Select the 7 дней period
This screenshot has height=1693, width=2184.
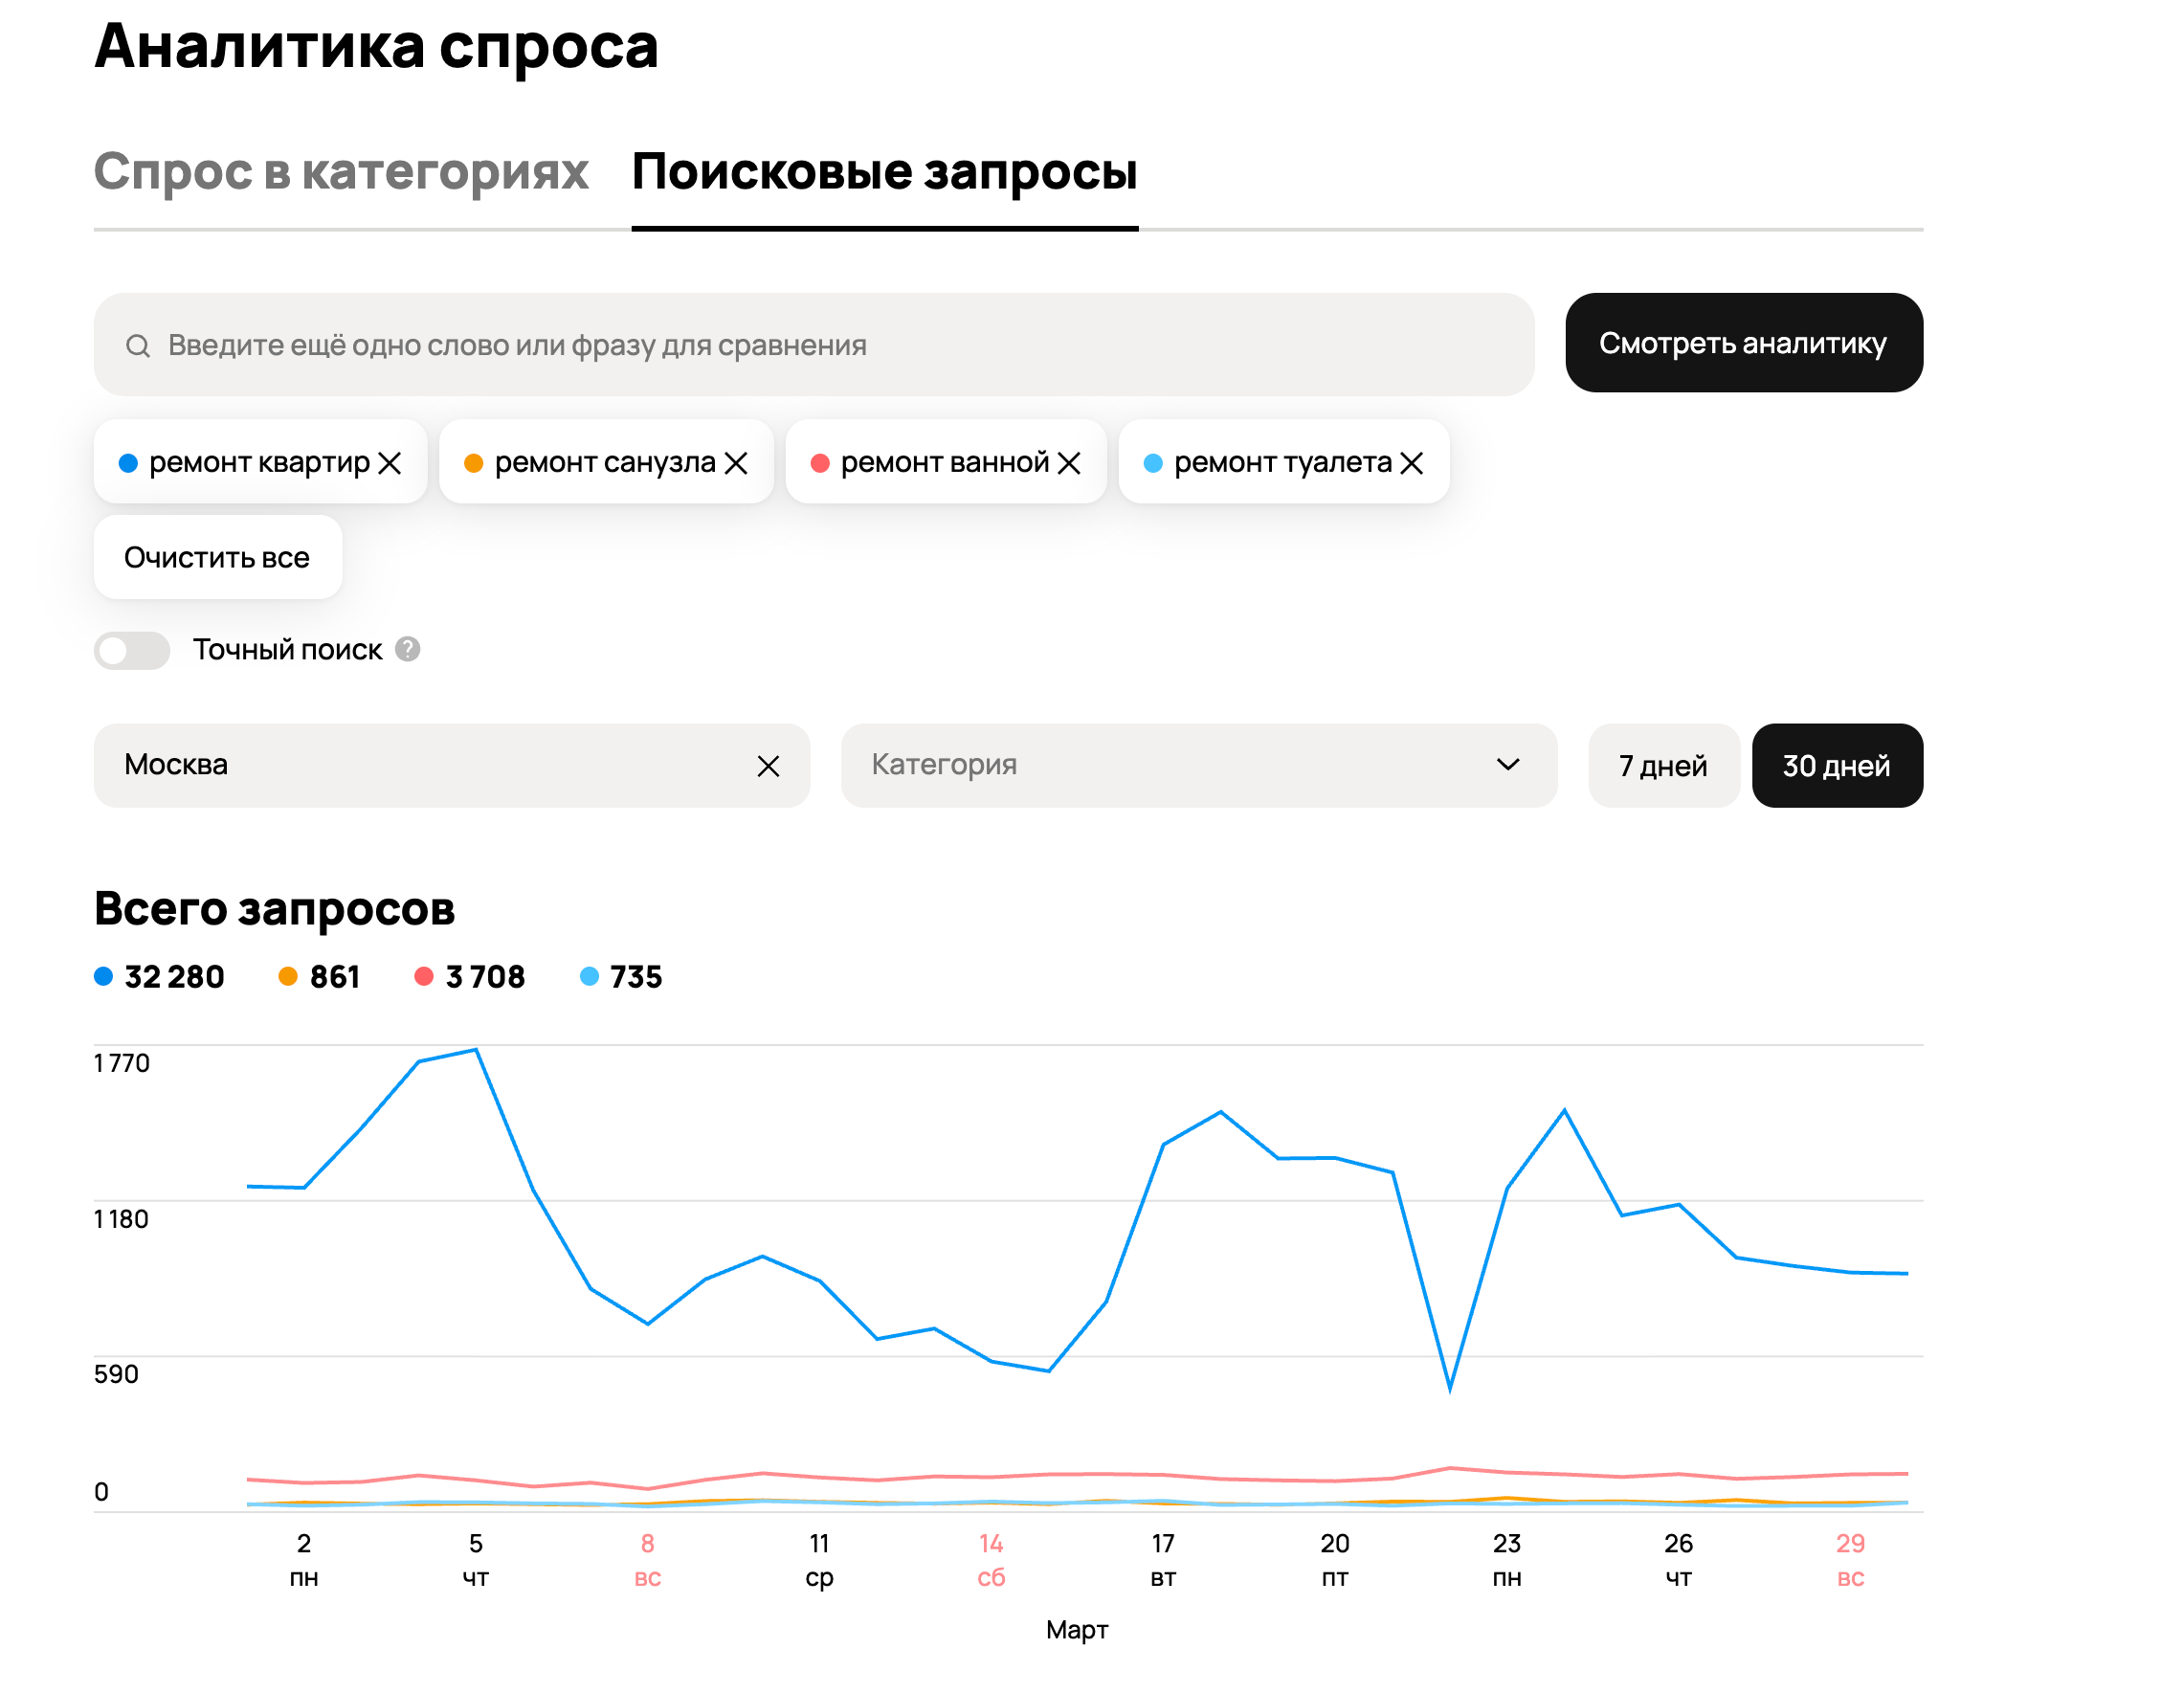[x=1662, y=766]
